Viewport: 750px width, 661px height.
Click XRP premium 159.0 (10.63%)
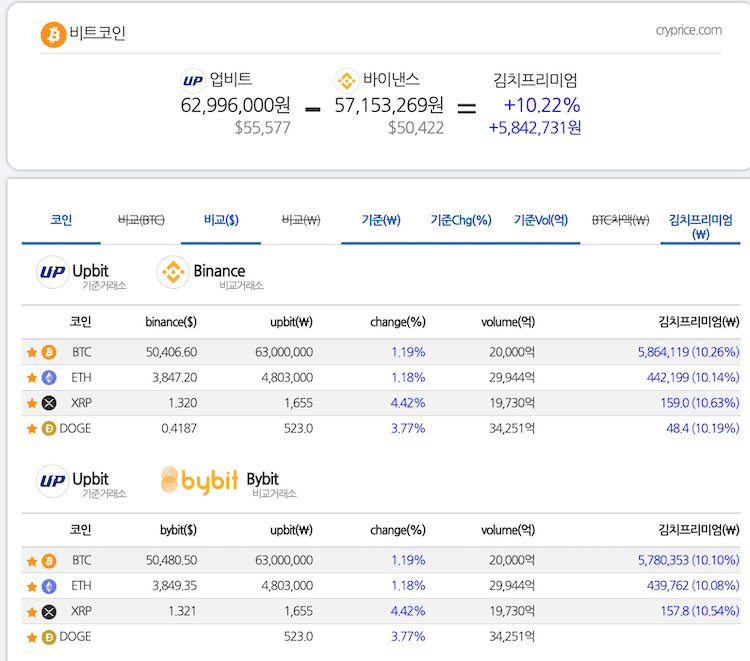[700, 403]
